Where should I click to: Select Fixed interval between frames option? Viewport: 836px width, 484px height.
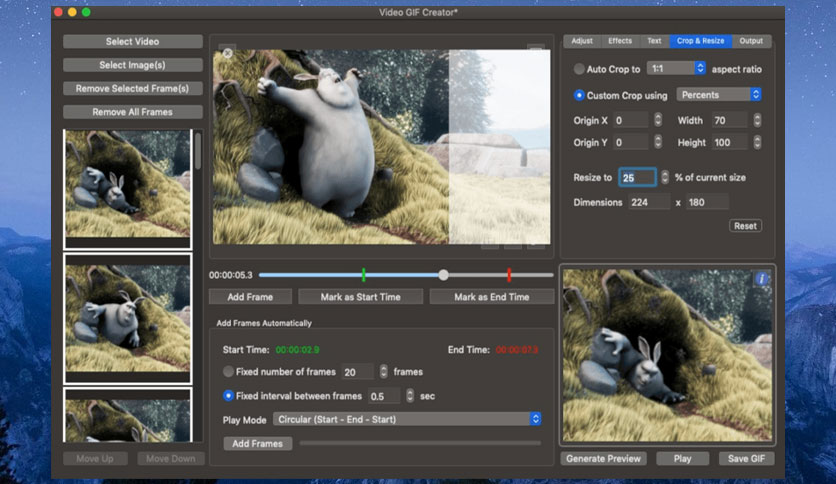(228, 396)
